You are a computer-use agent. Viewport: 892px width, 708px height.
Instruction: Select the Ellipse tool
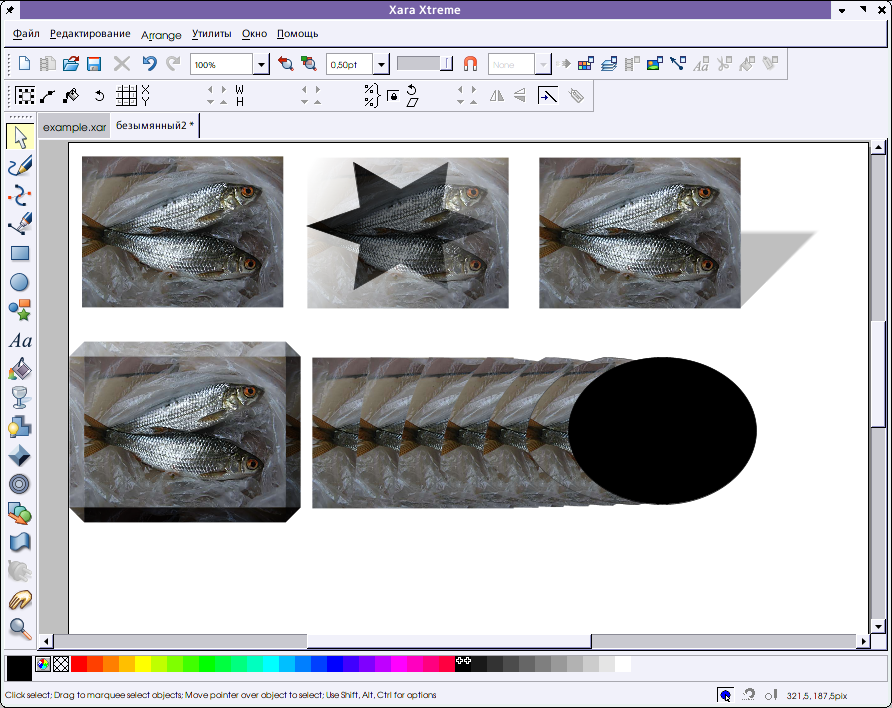19,282
